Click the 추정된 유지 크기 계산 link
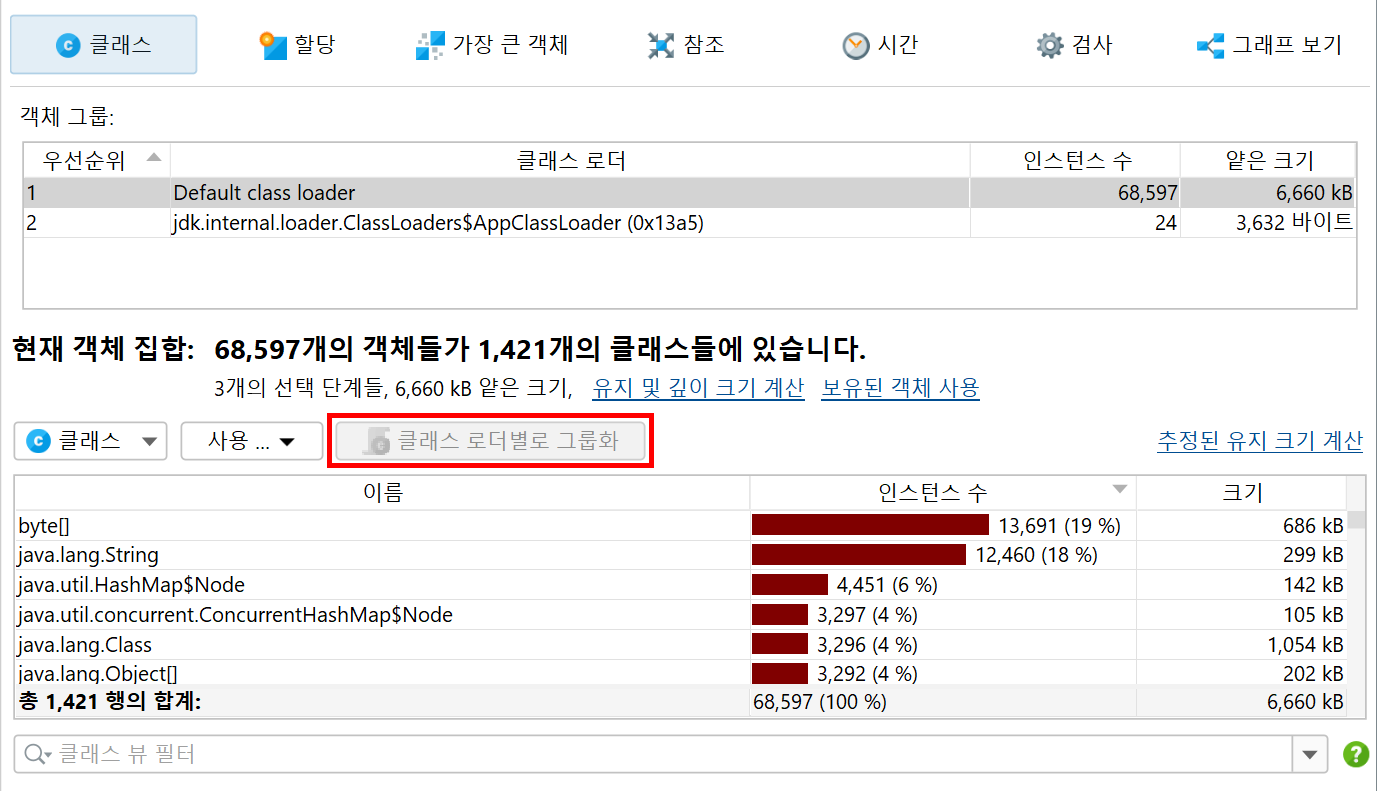This screenshot has height=791, width=1377. point(1260,441)
